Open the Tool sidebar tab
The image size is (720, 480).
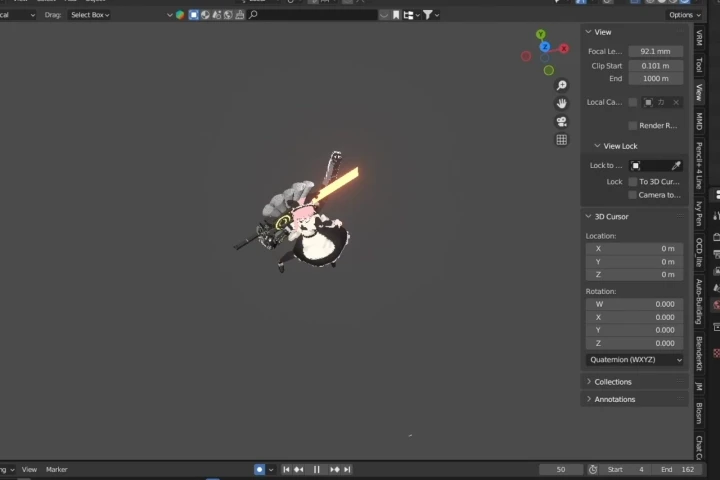coord(699,65)
